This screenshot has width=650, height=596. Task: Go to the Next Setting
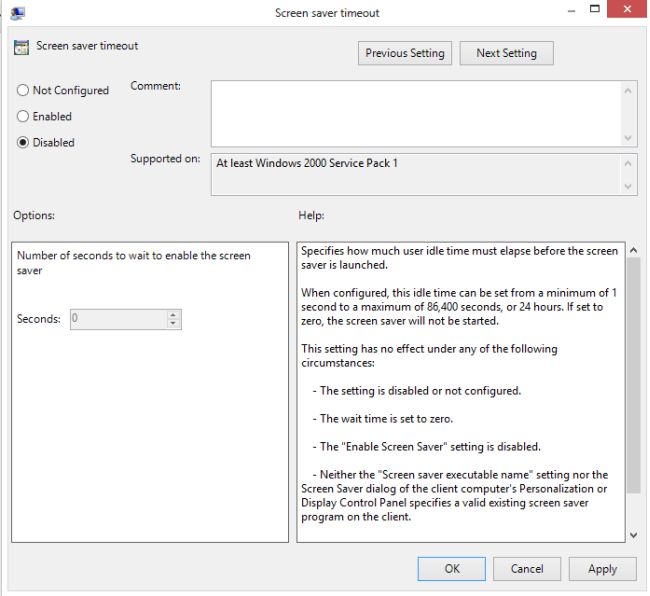coord(506,53)
